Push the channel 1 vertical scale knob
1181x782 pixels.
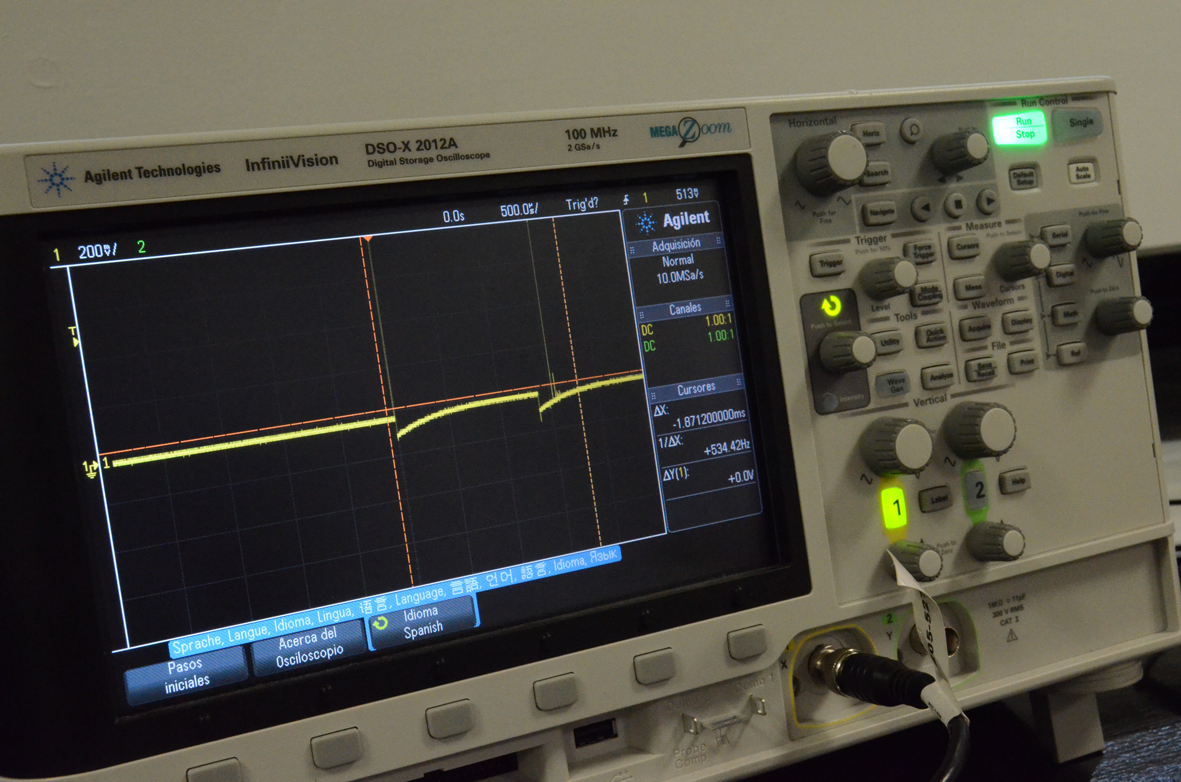click(x=896, y=444)
